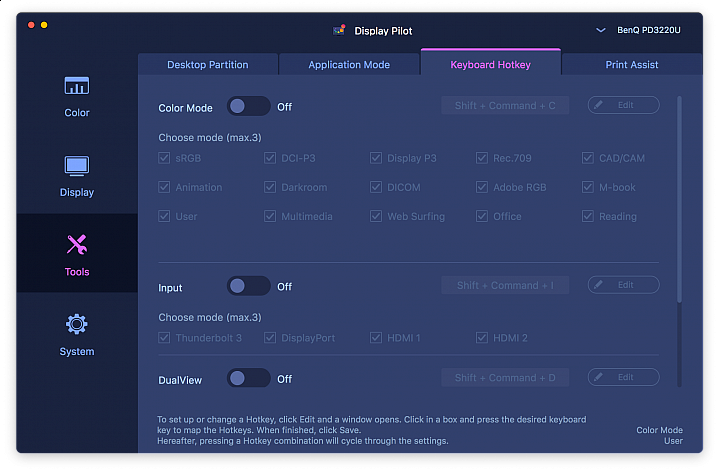Toggle the DualView hotkey switch

tap(248, 378)
